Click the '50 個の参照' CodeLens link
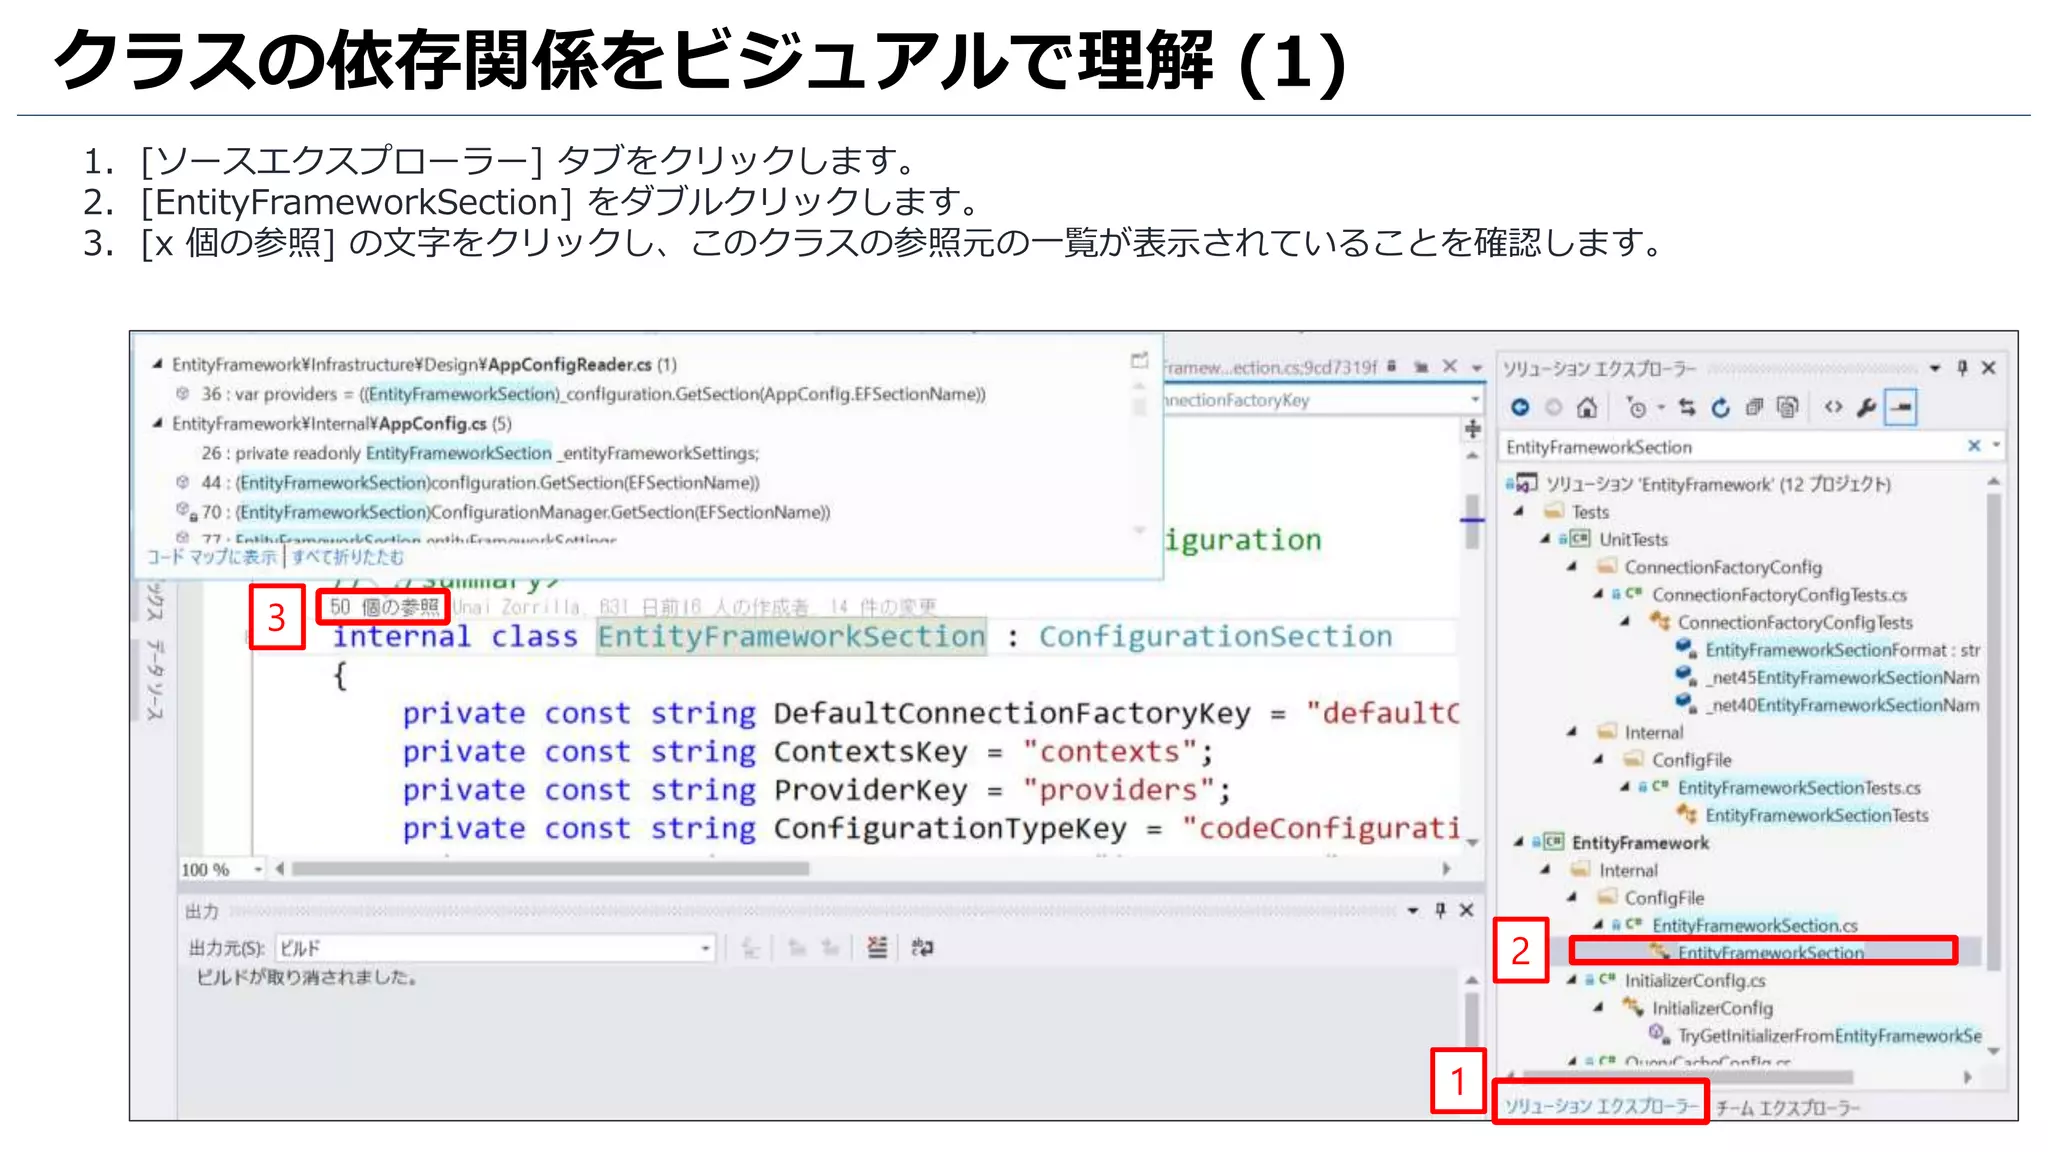 384,606
